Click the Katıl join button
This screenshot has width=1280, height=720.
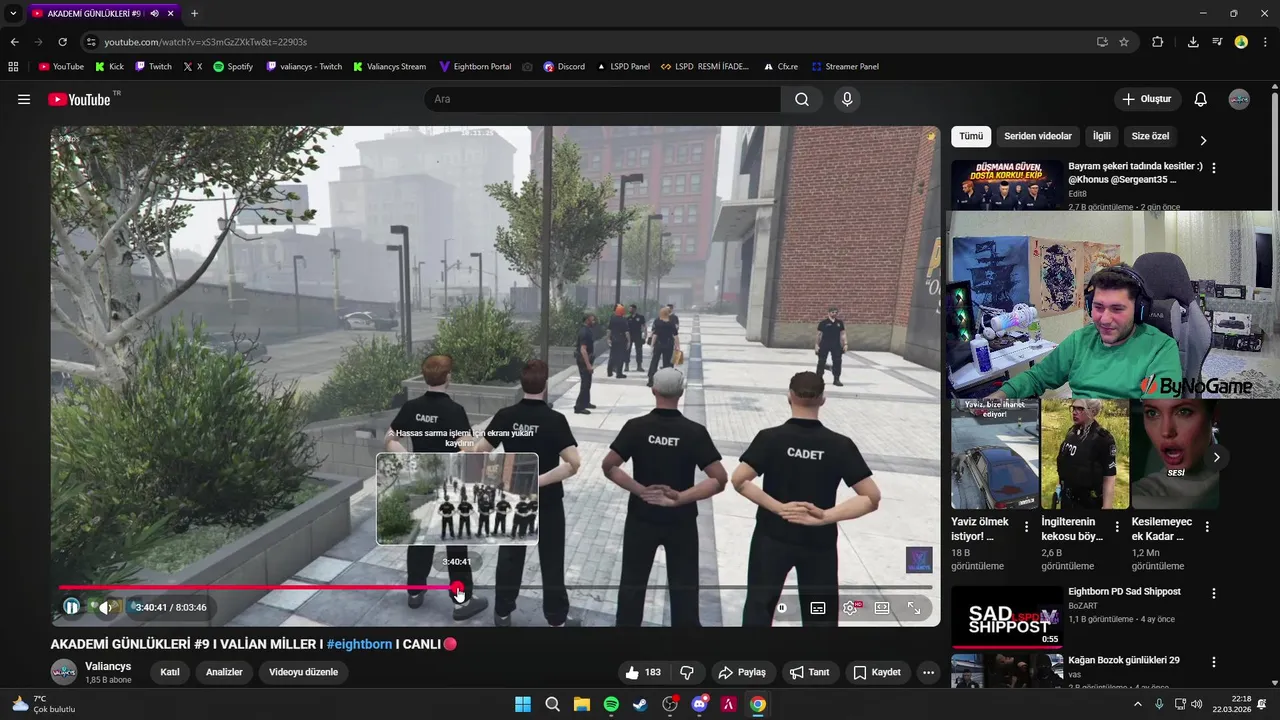click(x=170, y=672)
